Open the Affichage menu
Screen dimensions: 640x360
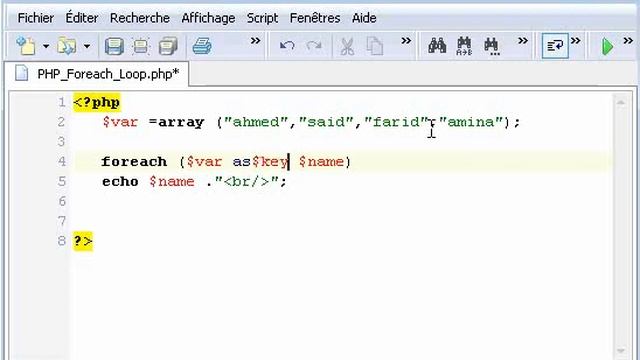coord(208,18)
